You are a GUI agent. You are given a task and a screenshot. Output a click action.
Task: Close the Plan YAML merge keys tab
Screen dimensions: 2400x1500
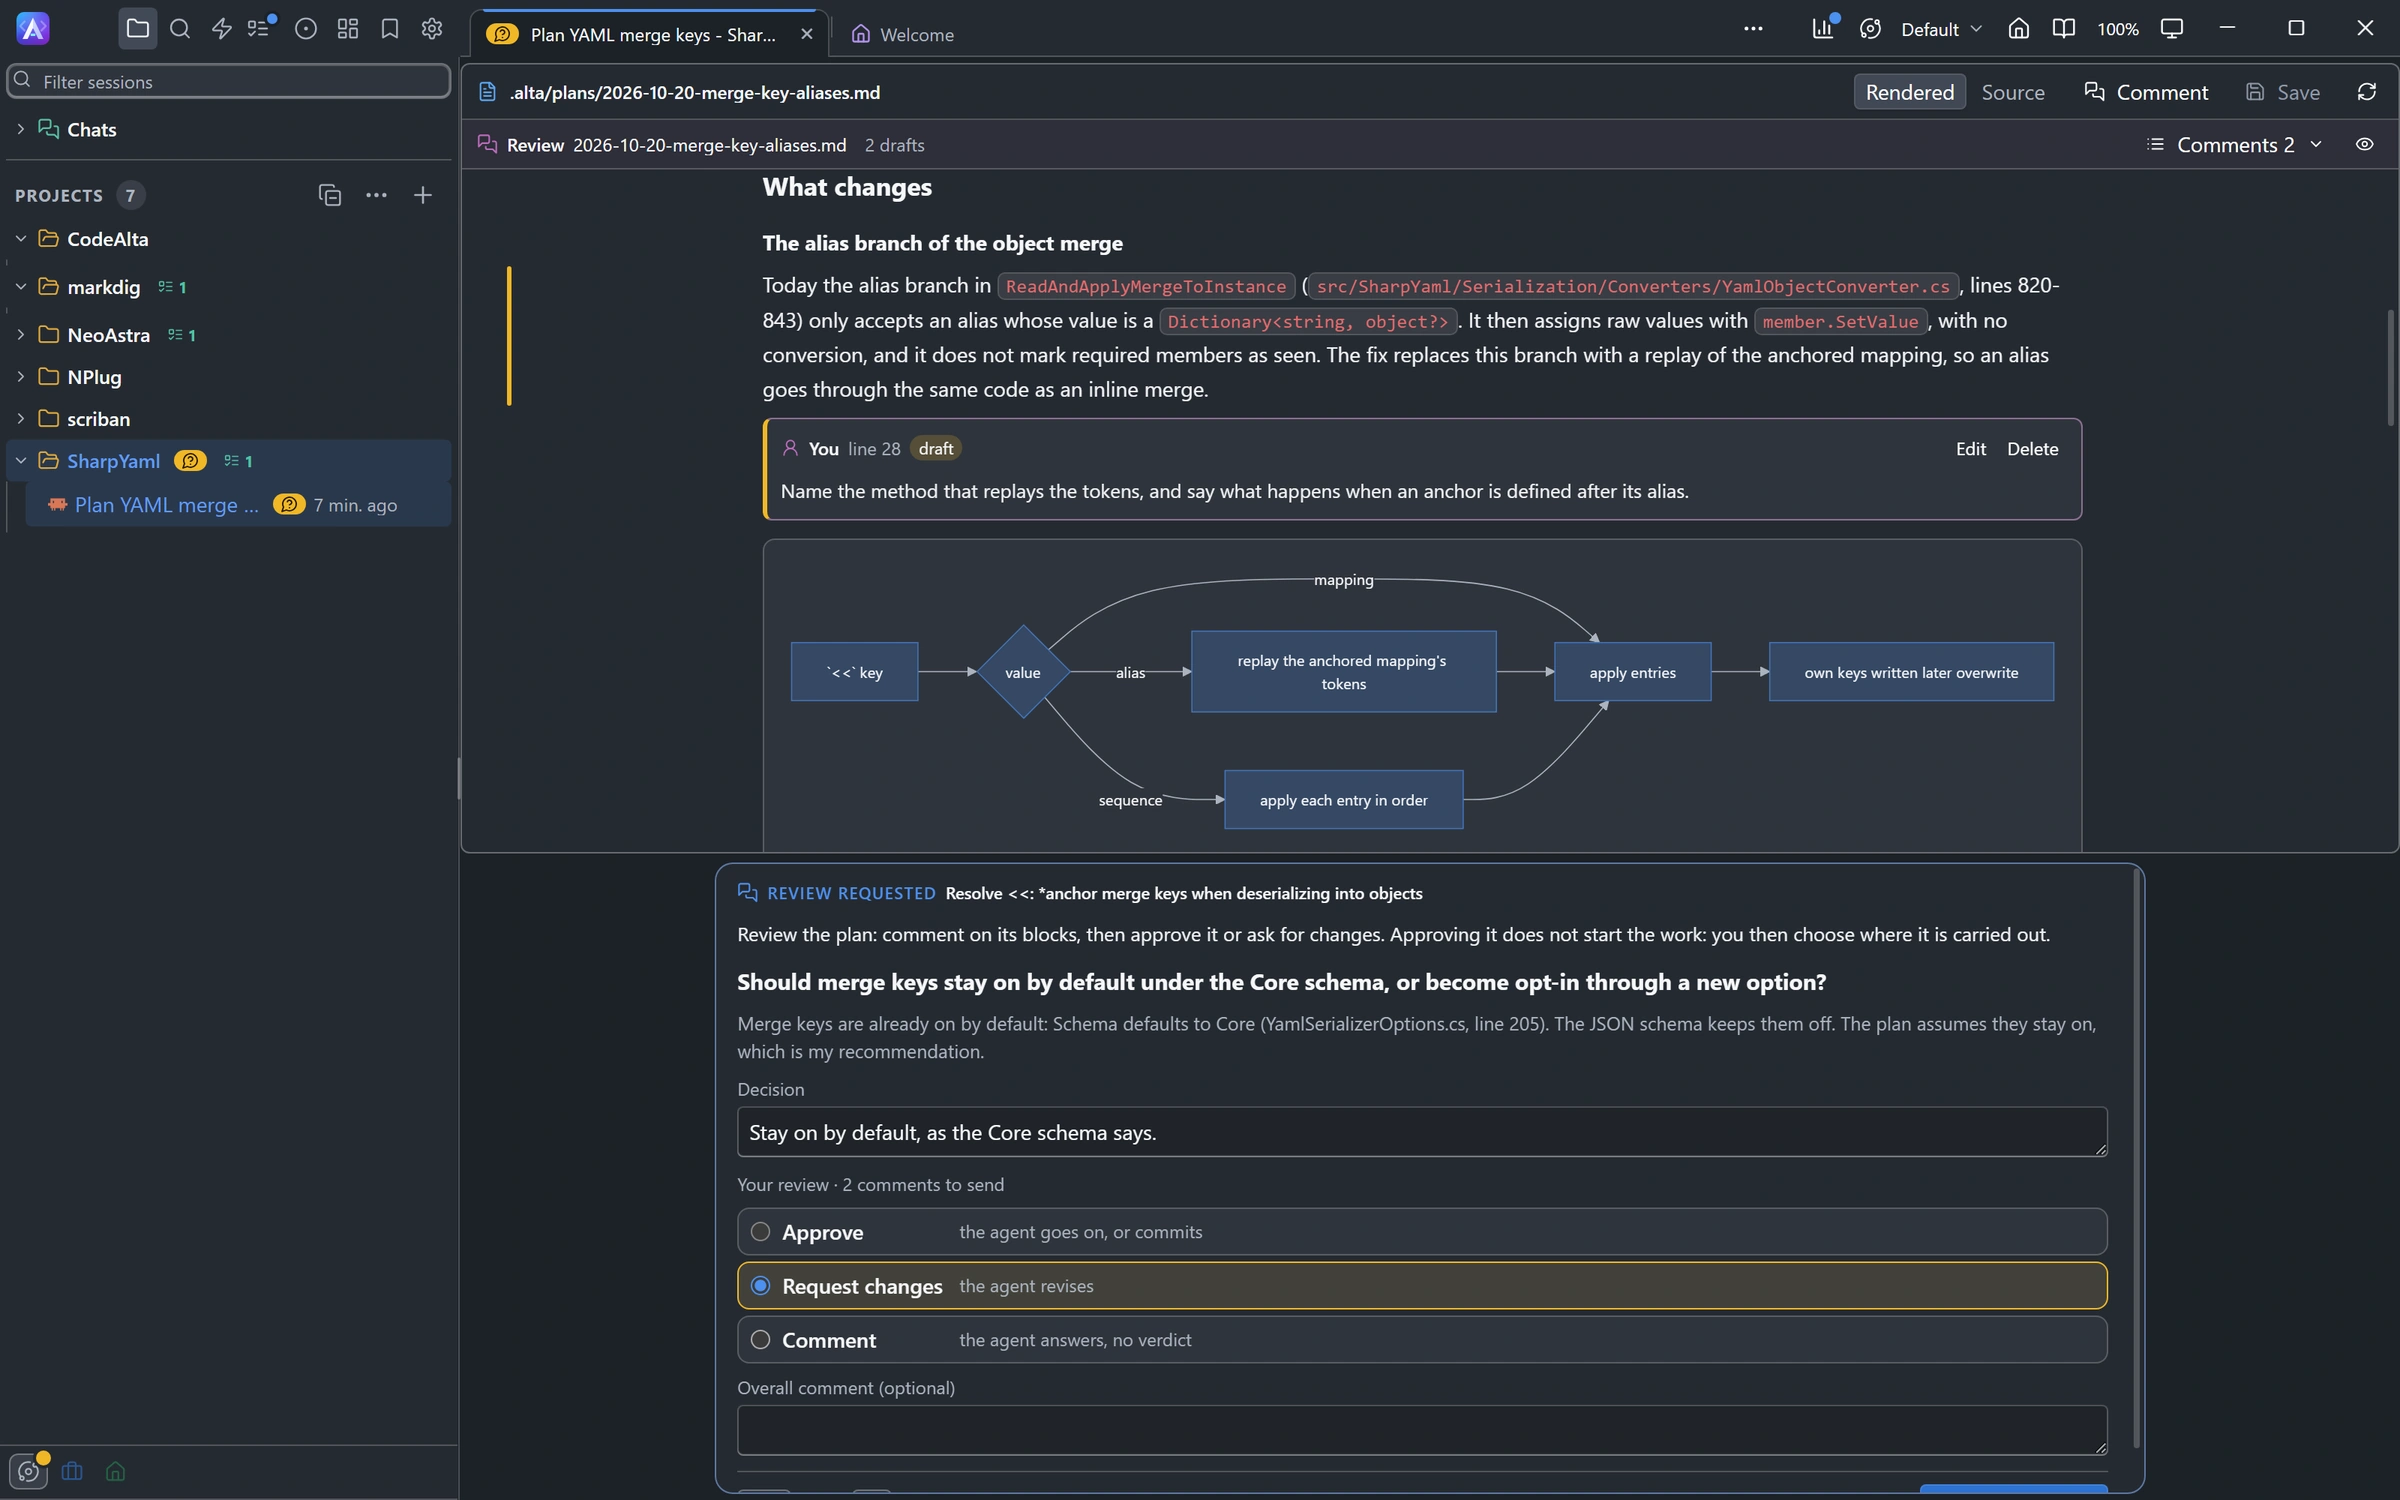click(x=806, y=34)
